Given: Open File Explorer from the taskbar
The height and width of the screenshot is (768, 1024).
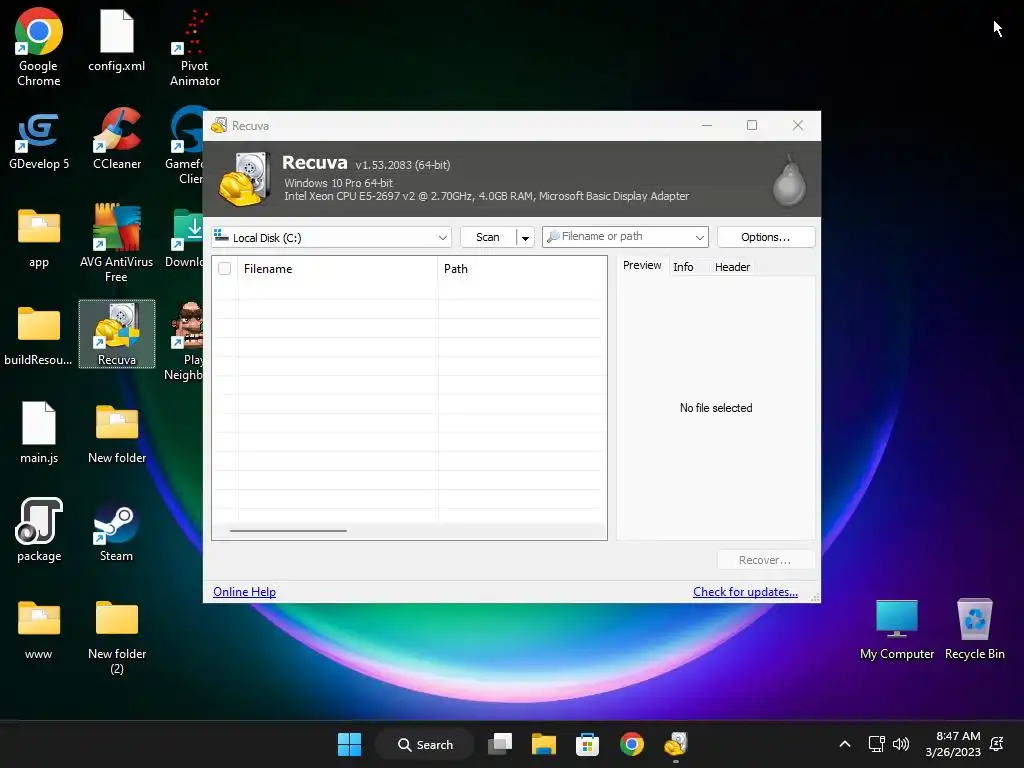Looking at the screenshot, I should (x=543, y=744).
